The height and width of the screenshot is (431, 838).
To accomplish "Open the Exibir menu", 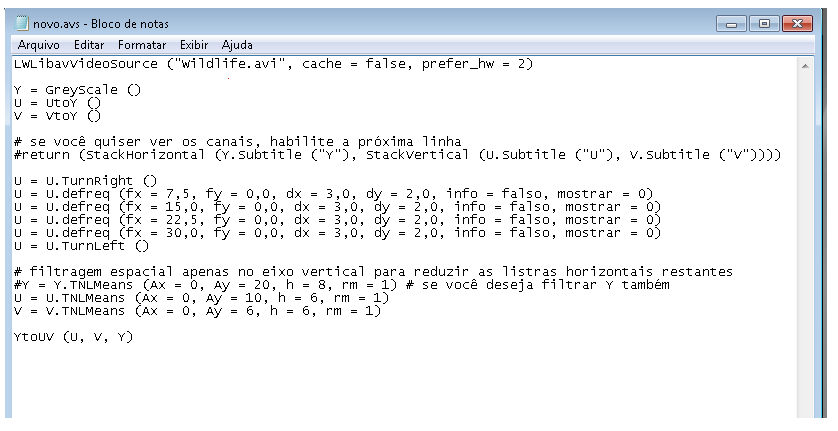I will coord(194,45).
